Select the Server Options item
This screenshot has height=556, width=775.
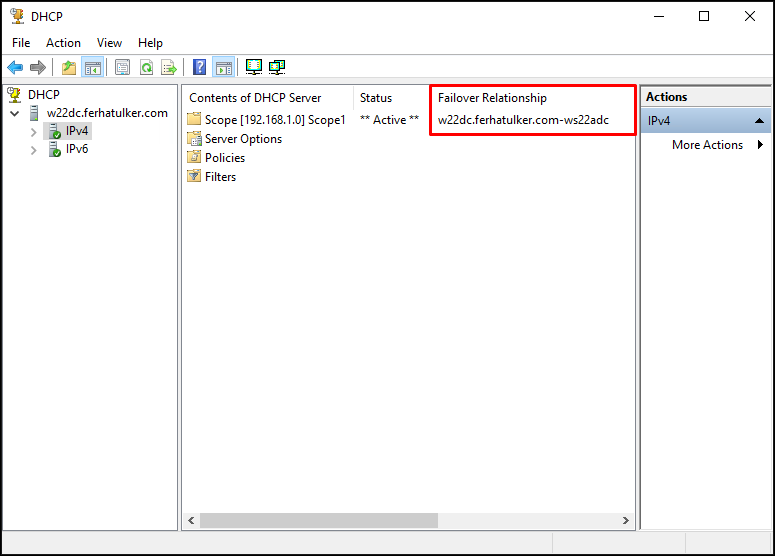(x=243, y=139)
